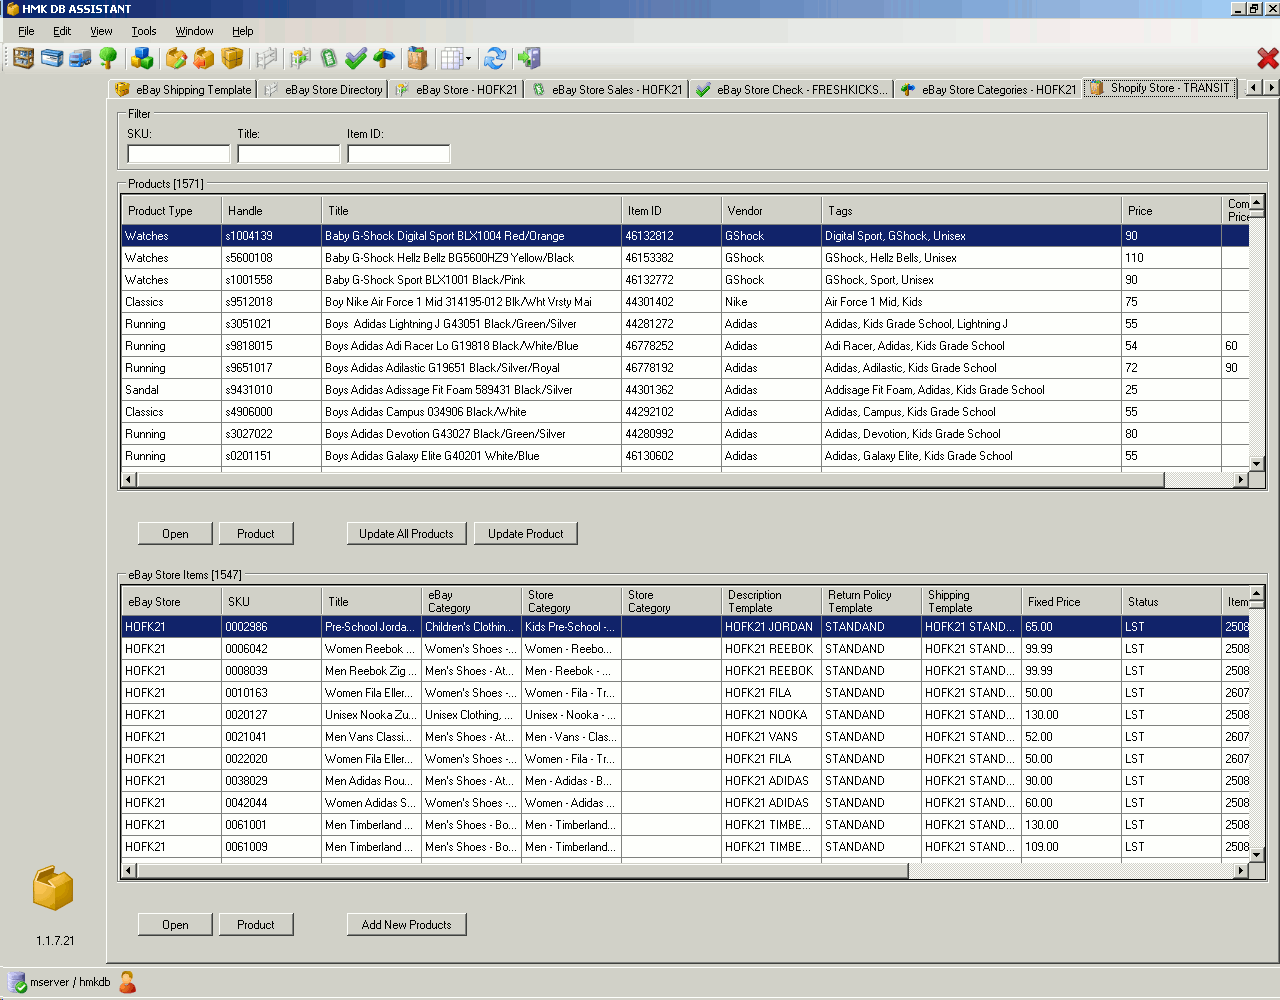The width and height of the screenshot is (1280, 1000).
Task: Switch to eBay Shipping Template tab
Action: tap(183, 89)
